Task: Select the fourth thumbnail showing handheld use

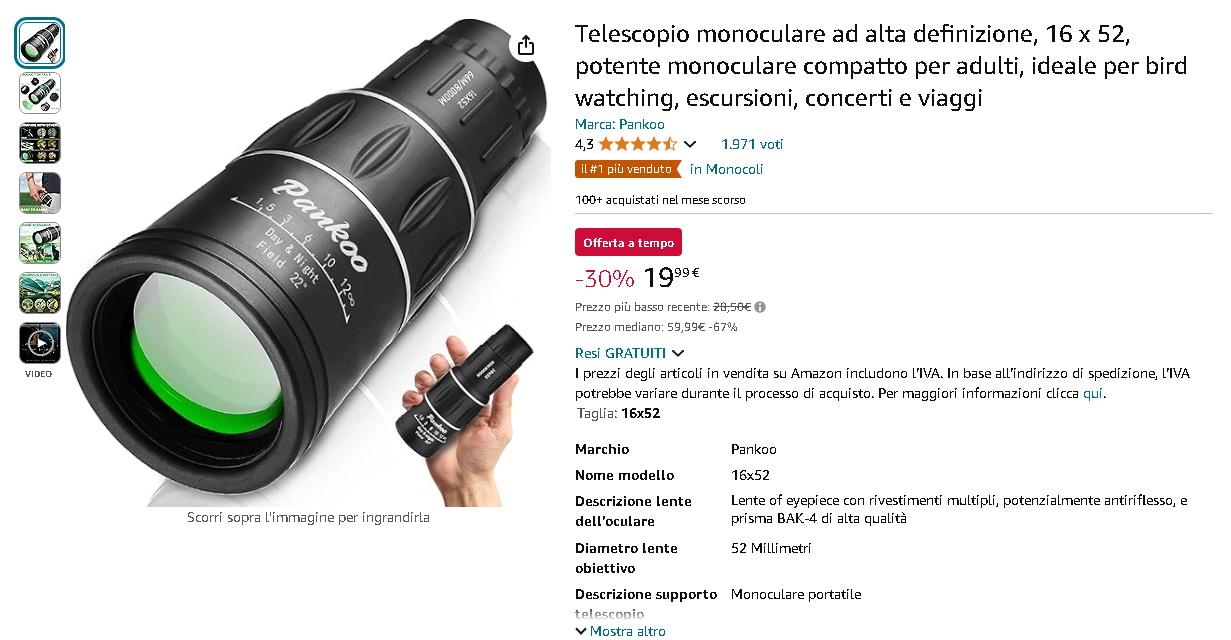Action: coord(40,193)
